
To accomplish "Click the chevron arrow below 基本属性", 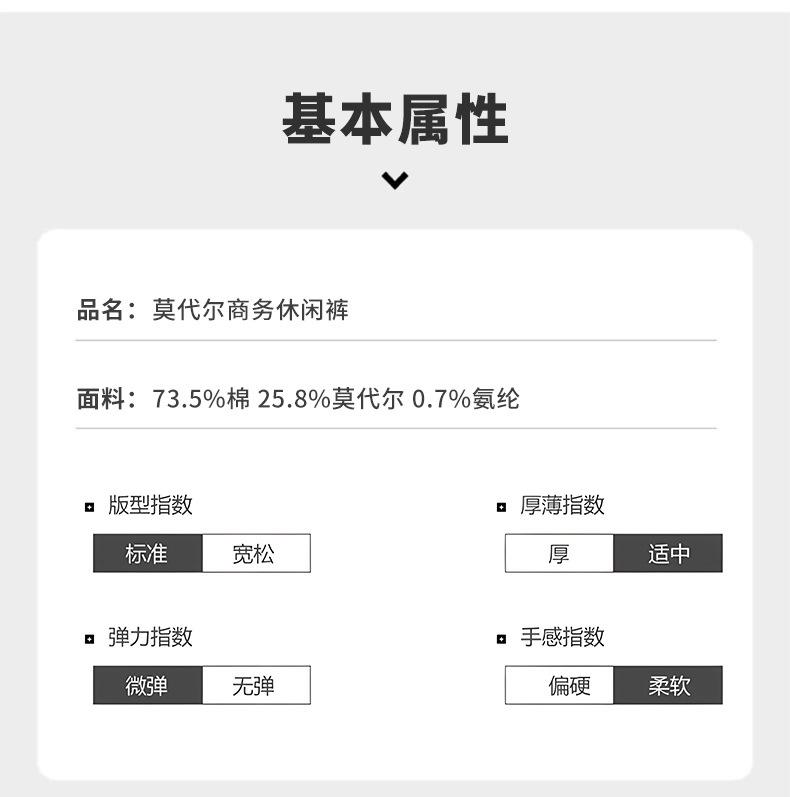I will pos(395,180).
